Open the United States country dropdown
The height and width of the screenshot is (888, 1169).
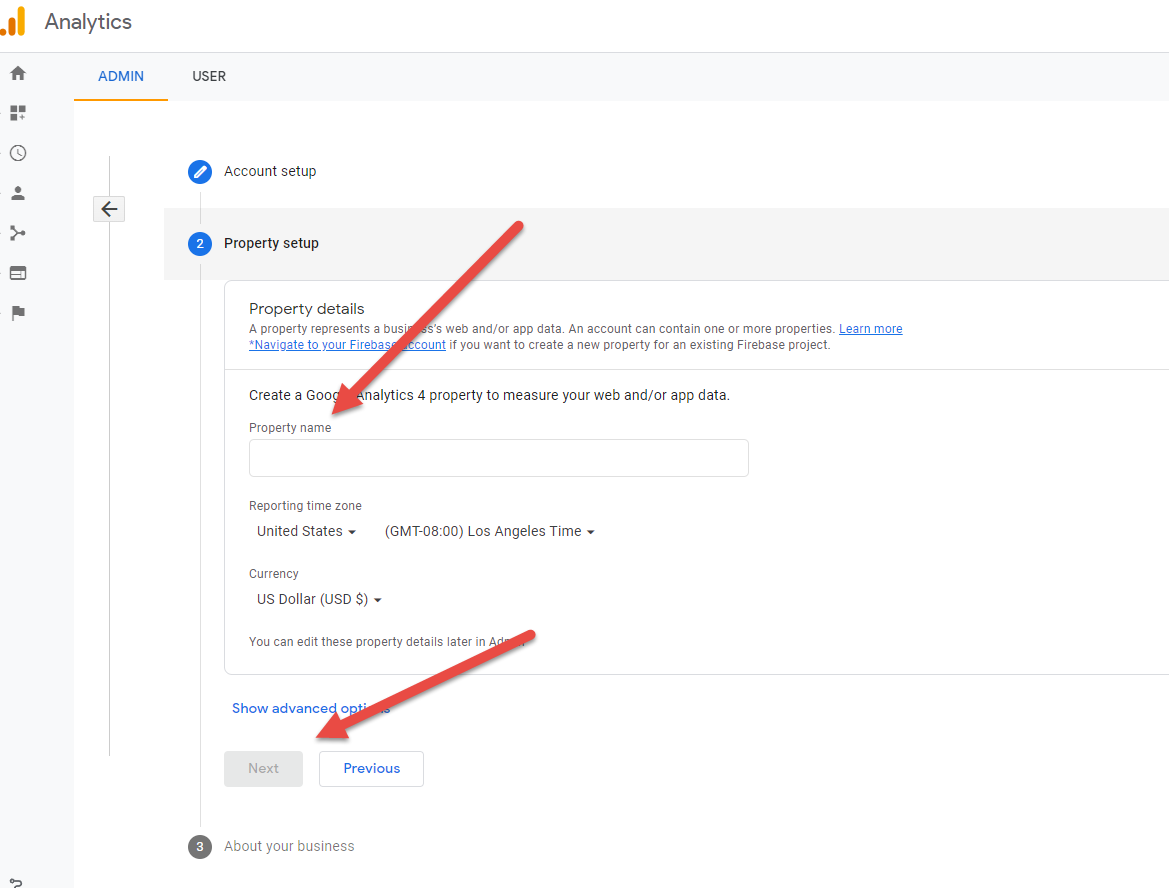click(306, 531)
